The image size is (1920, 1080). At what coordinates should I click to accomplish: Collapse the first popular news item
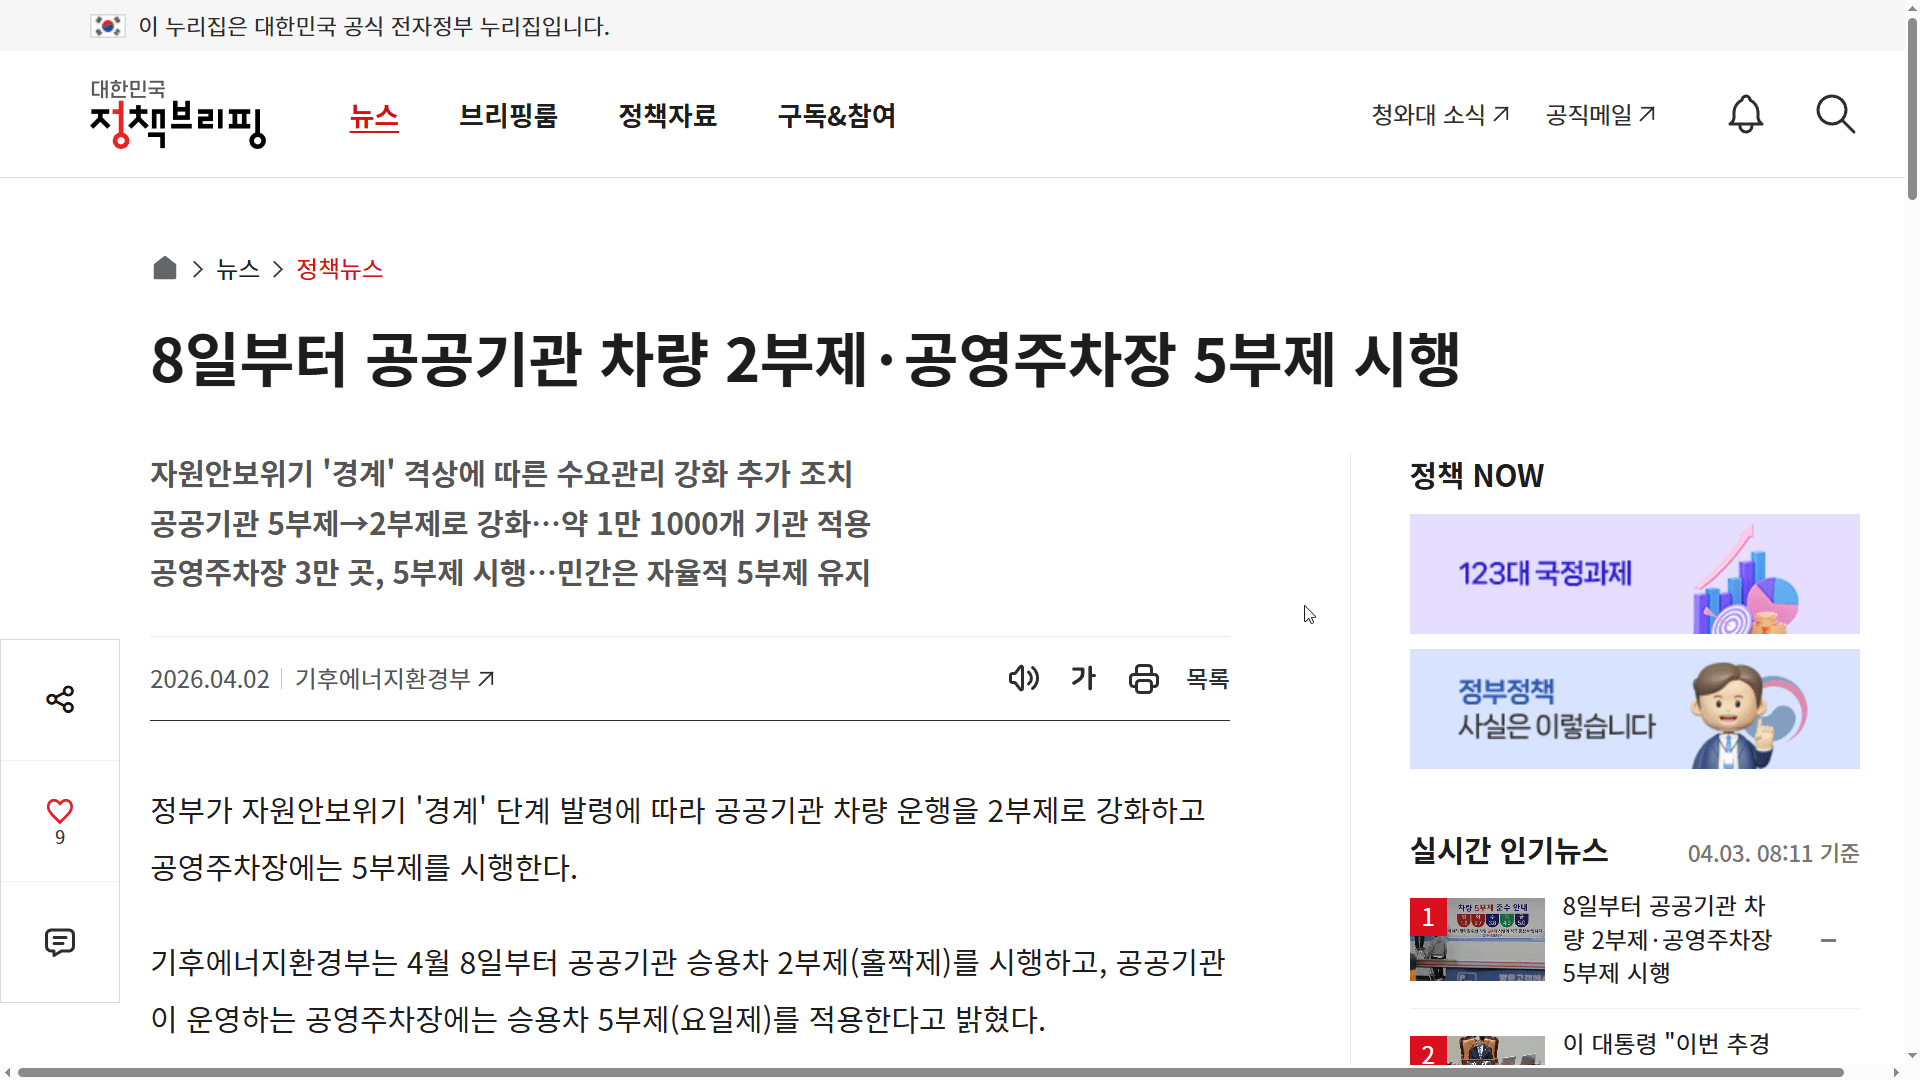[x=1830, y=940]
